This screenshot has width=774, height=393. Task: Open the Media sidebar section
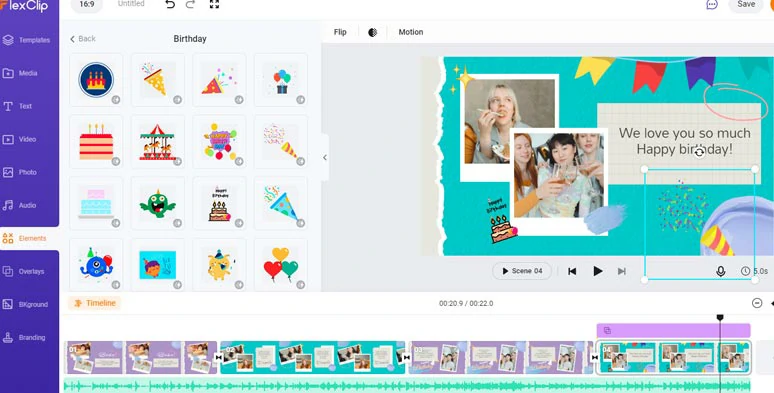coord(21,73)
